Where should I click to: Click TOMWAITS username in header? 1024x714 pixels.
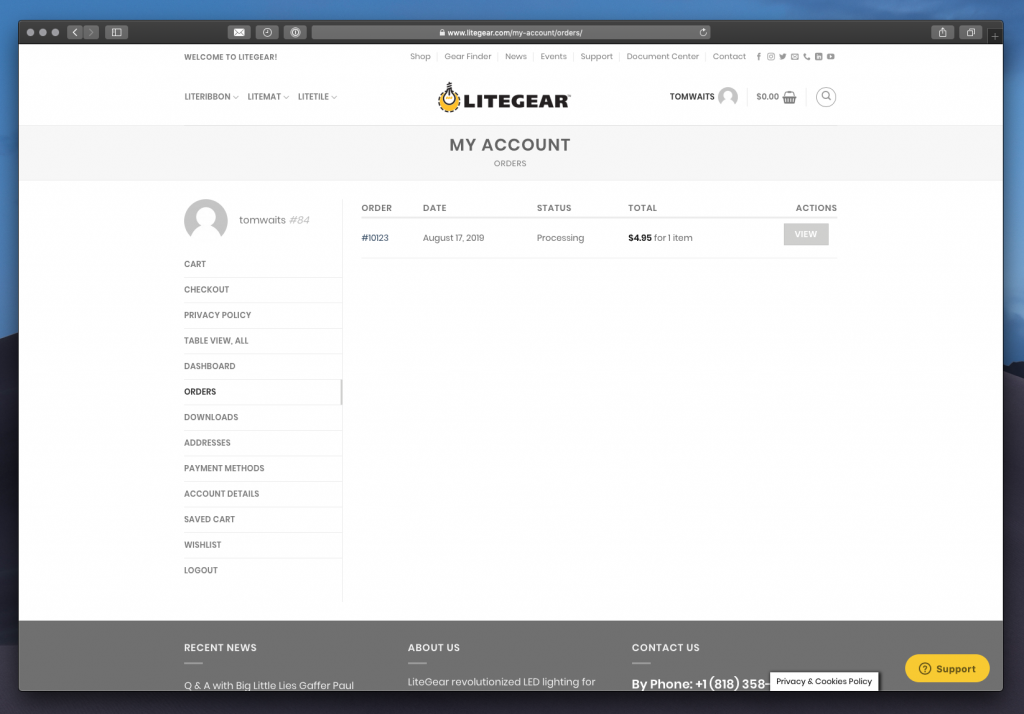(692, 97)
